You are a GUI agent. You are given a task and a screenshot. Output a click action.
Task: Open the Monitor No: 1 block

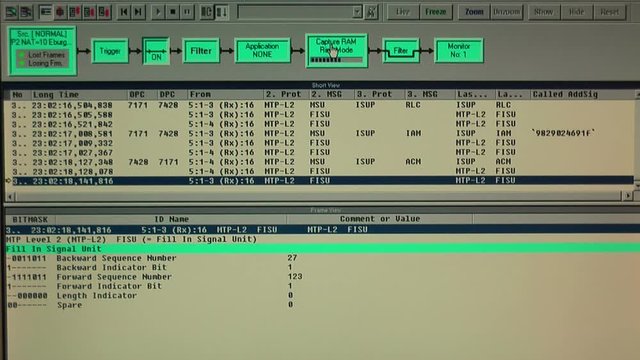459,51
